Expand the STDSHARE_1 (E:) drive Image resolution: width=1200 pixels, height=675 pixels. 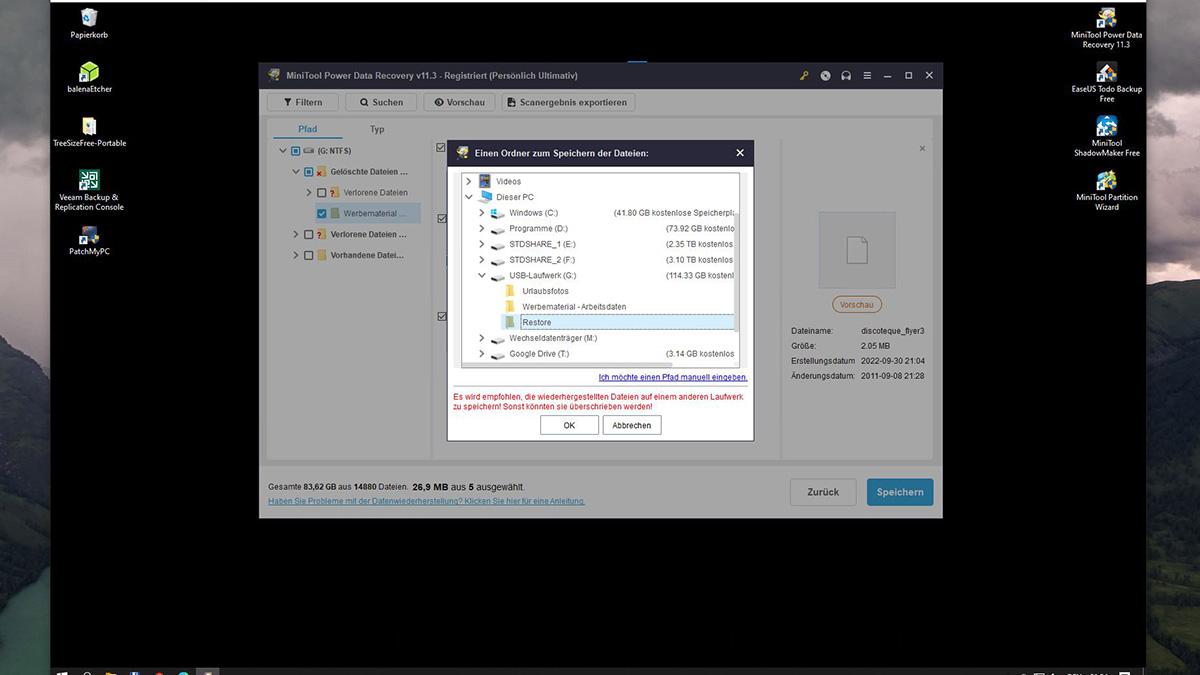[x=481, y=244]
